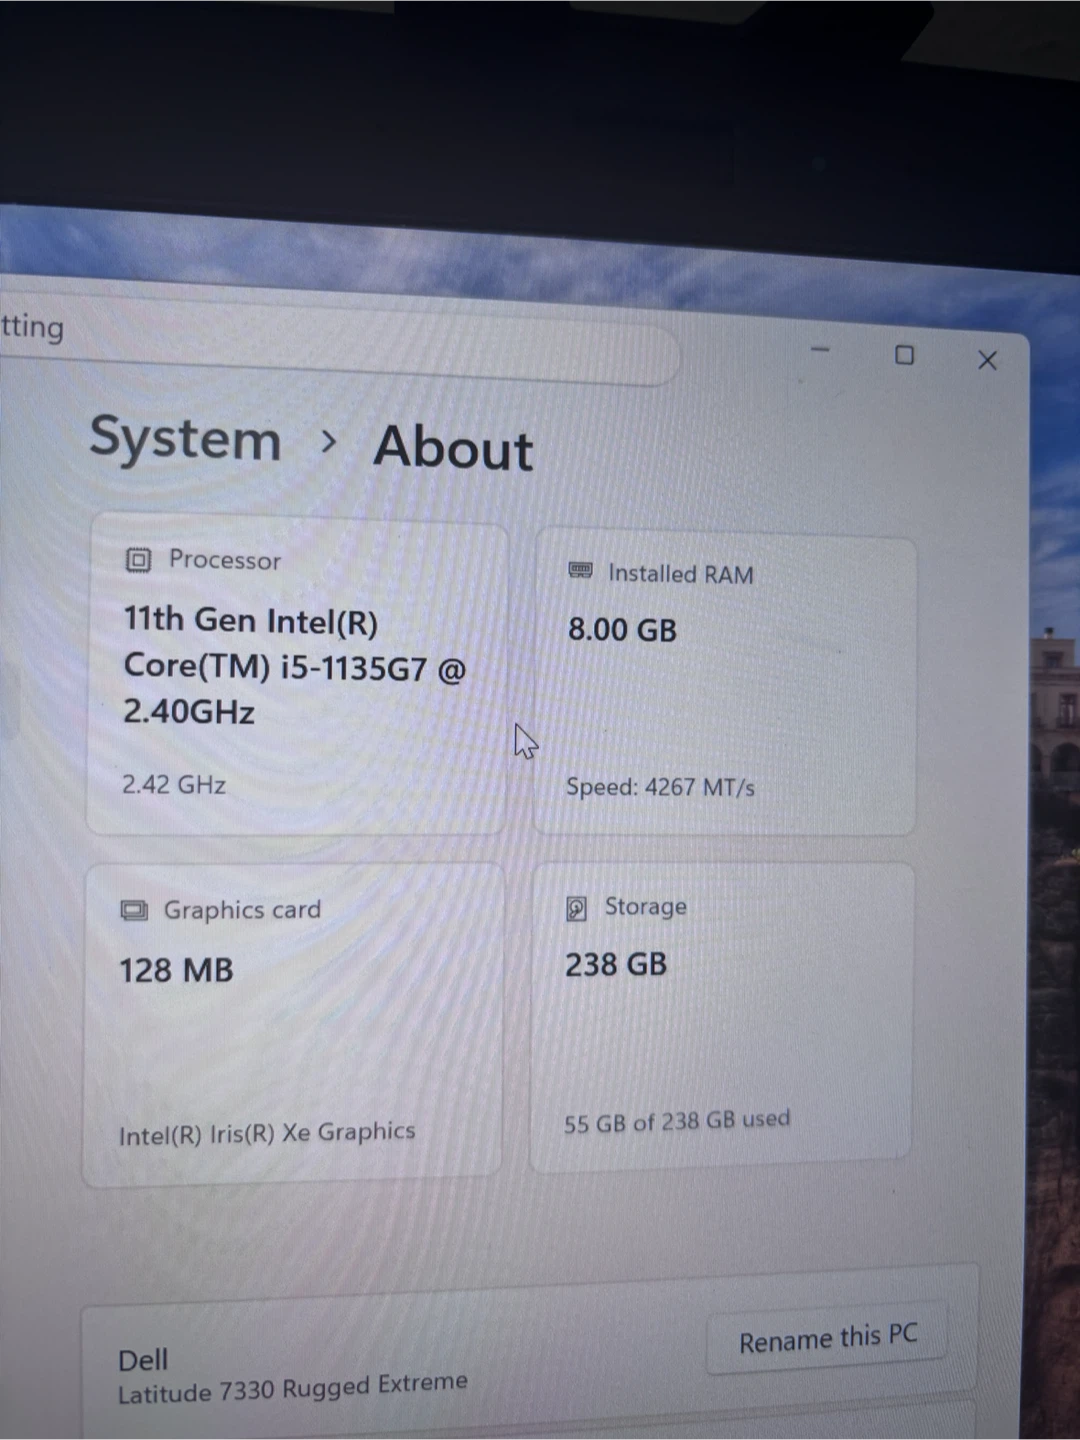1080x1440 pixels.
Task: Click the Graphics card icon
Action: [x=134, y=910]
